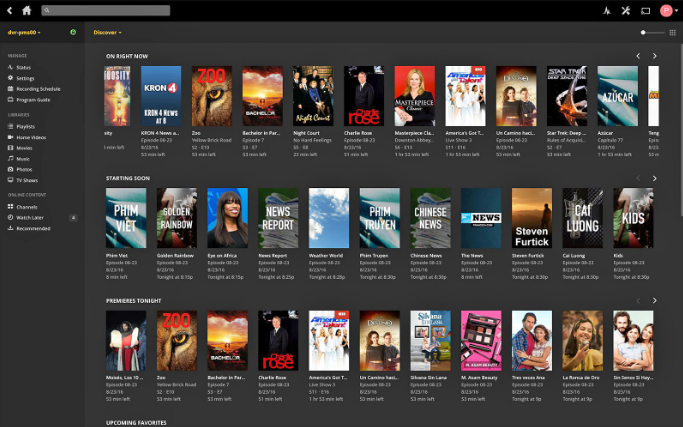Click Charlie Rose title under On Right Now

click(x=358, y=133)
